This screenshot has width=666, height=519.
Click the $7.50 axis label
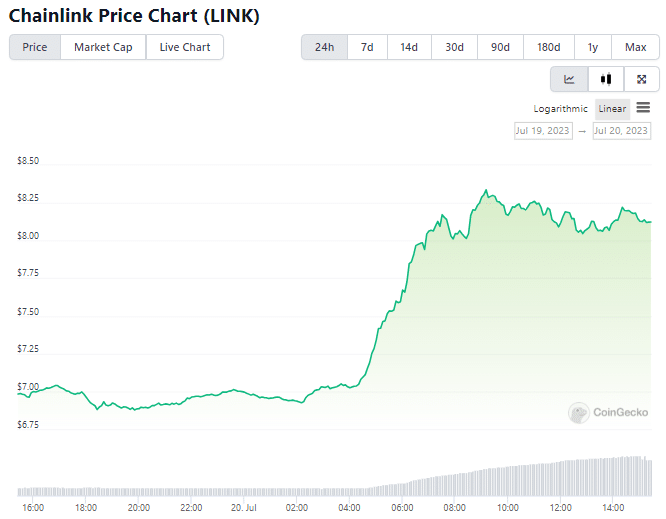tap(28, 312)
